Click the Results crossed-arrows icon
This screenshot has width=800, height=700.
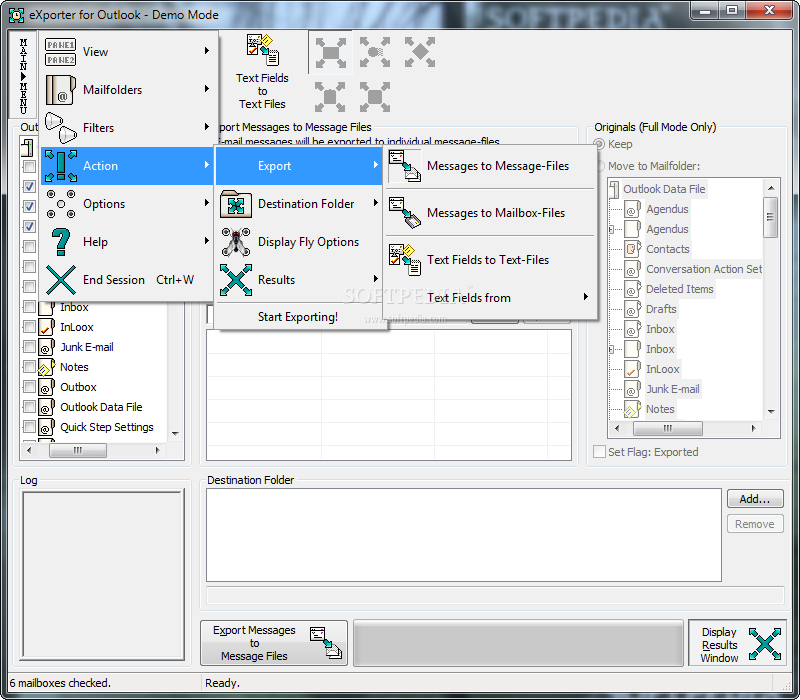click(235, 280)
